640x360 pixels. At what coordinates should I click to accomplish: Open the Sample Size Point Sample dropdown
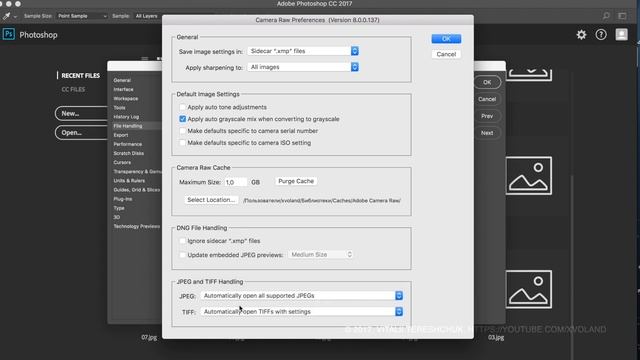[x=82, y=16]
